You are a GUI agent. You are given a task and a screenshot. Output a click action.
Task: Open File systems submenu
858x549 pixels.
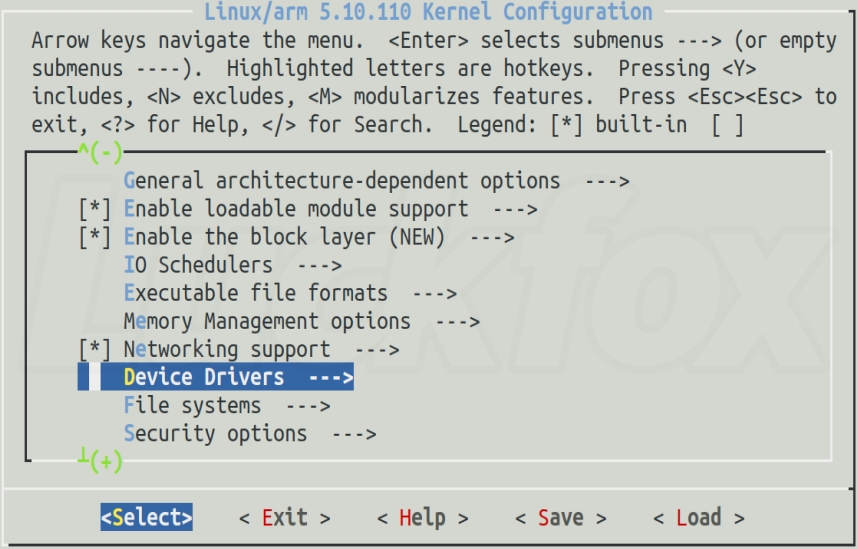227,406
